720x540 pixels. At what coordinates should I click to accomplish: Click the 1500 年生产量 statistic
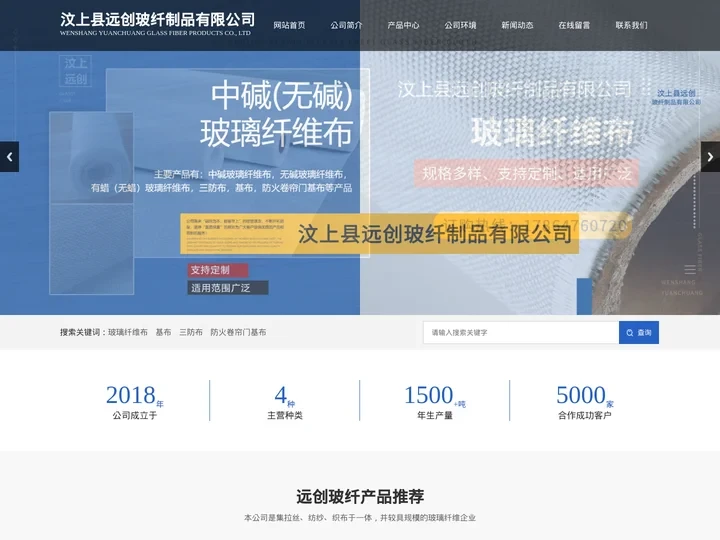[435, 402]
